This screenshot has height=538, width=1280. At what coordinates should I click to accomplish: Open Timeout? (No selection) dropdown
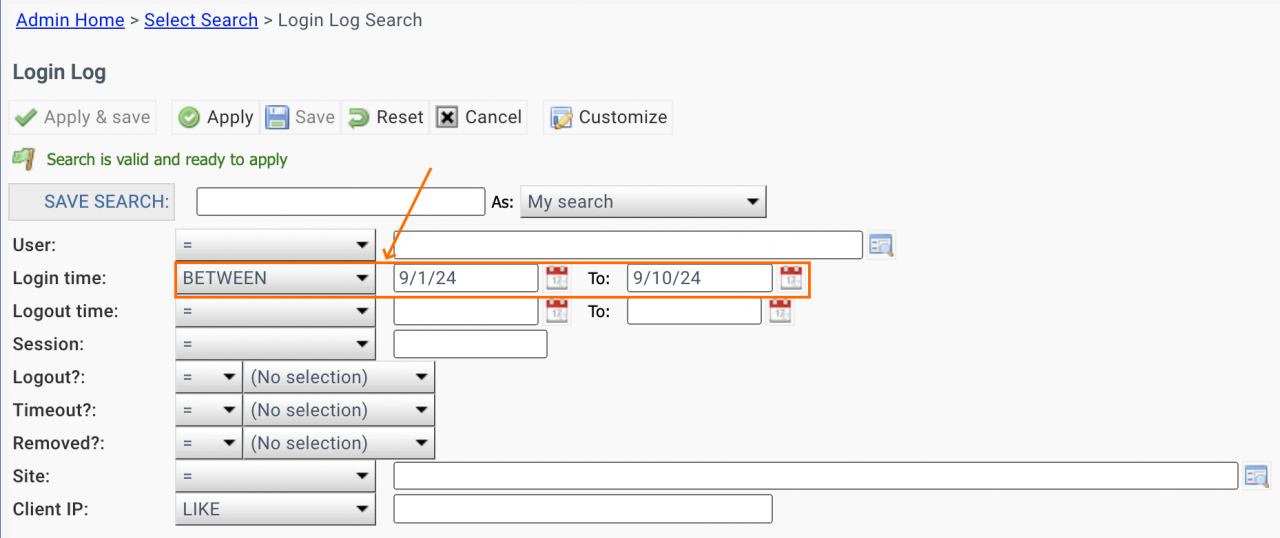tap(339, 410)
